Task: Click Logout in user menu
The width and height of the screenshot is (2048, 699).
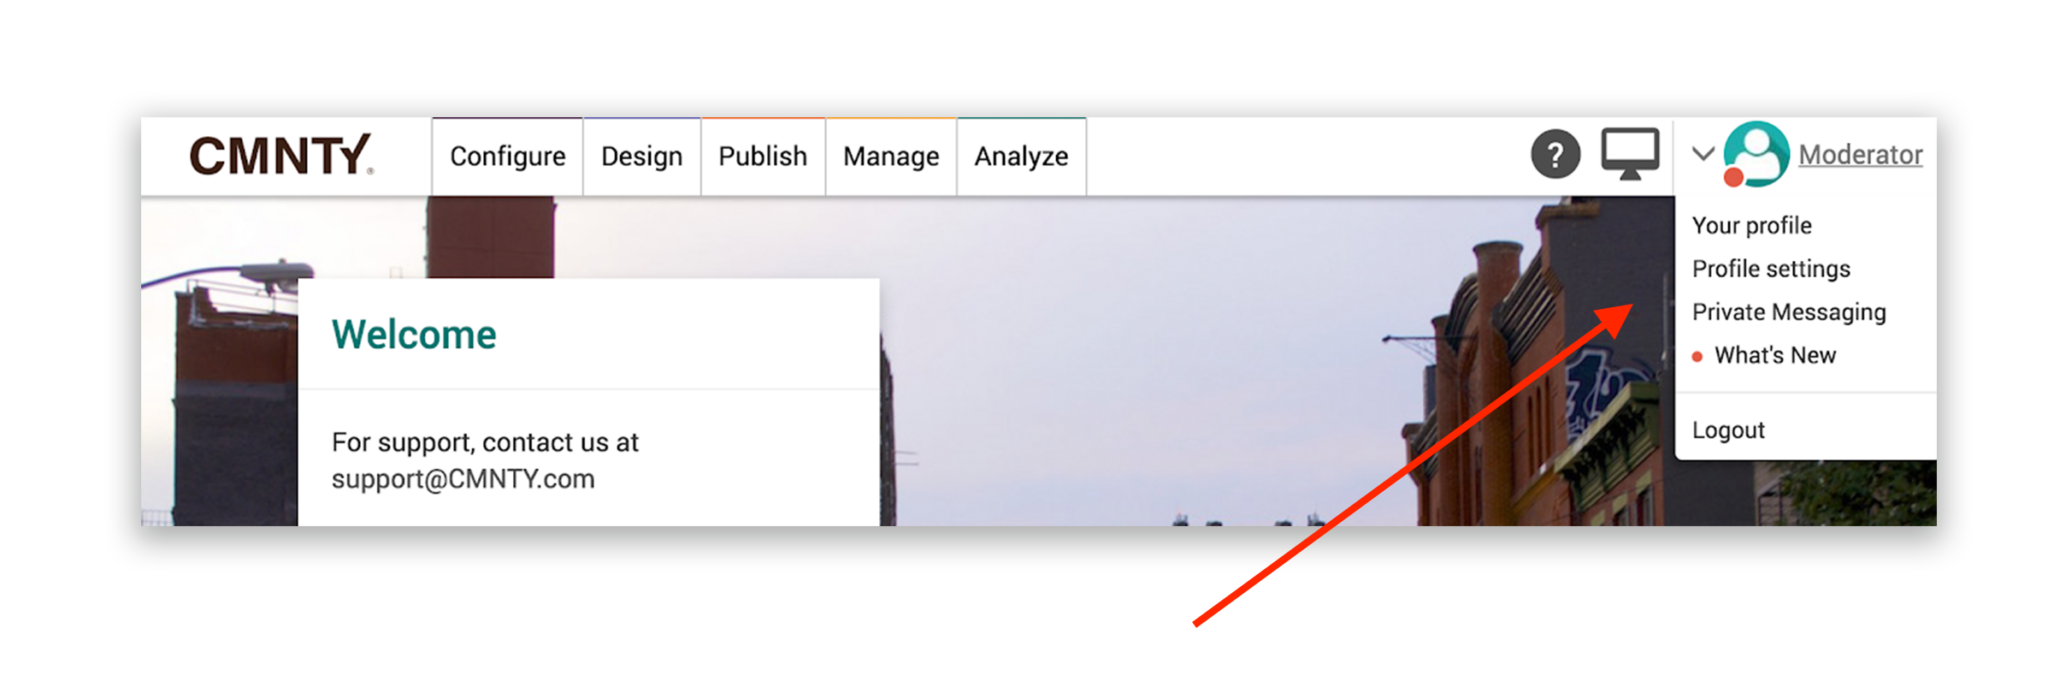Action: [x=1728, y=430]
